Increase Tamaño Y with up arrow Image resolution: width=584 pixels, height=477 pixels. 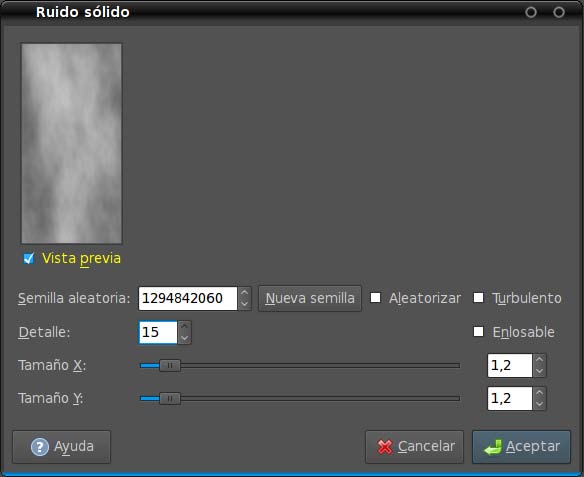pyautogui.click(x=539, y=393)
